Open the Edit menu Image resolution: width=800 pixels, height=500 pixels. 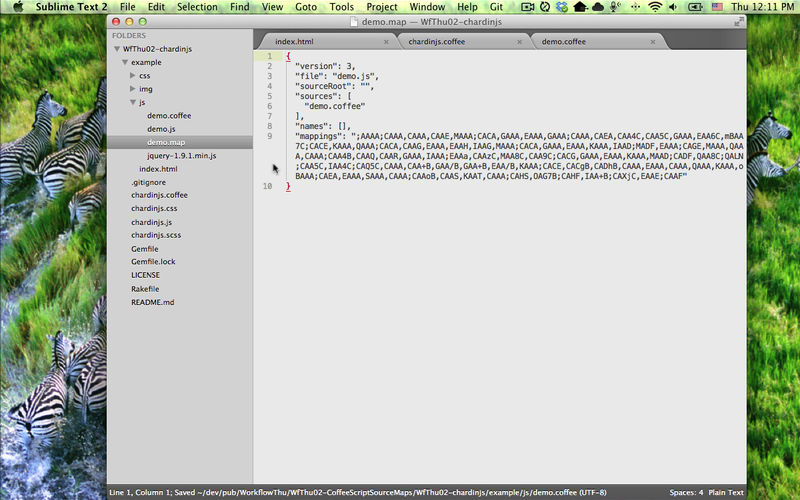click(156, 7)
